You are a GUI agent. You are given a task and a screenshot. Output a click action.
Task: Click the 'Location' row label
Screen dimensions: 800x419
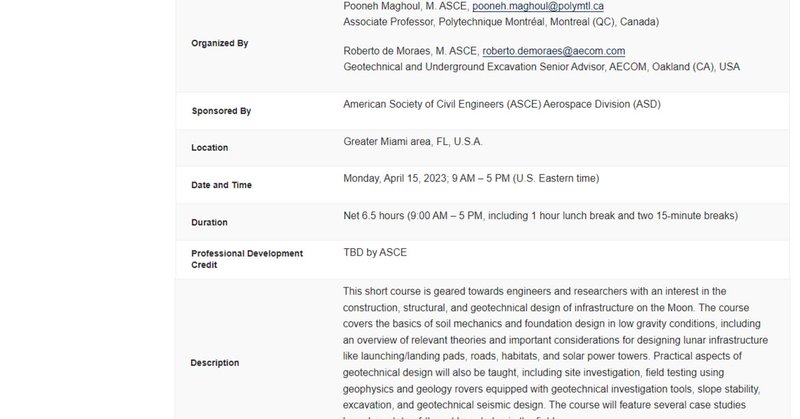209,147
